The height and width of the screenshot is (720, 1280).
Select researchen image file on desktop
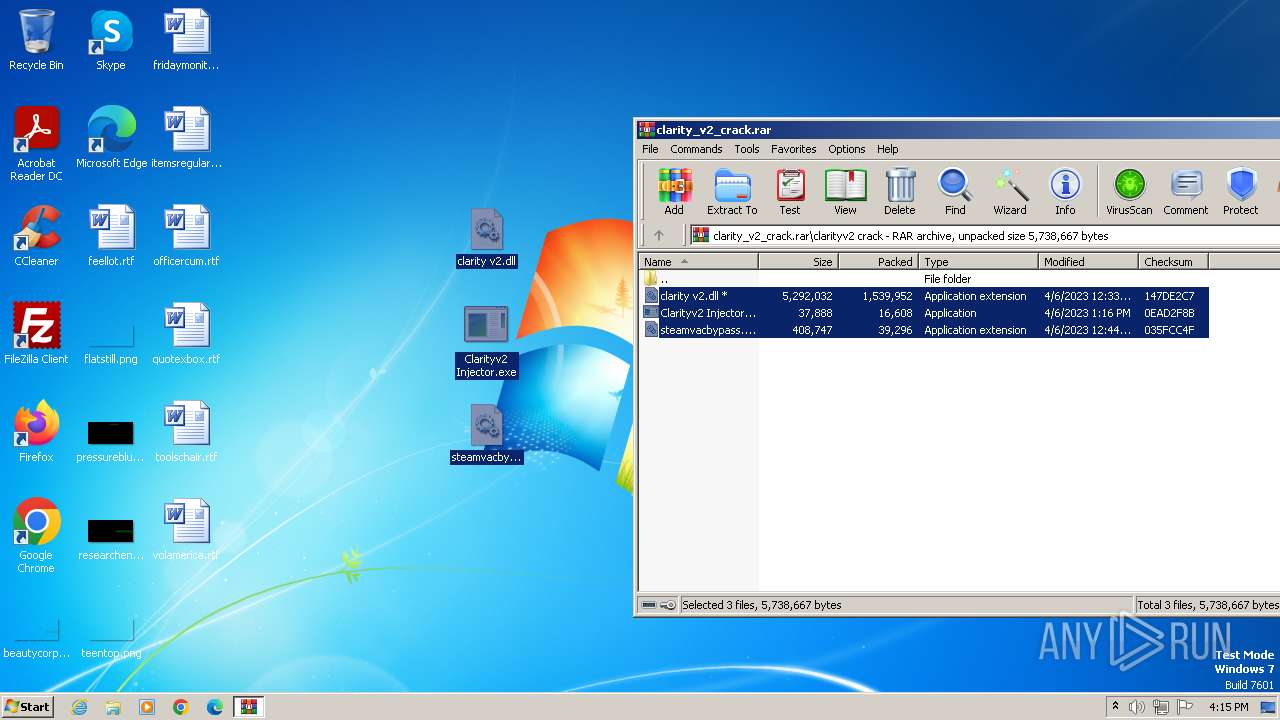pyautogui.click(x=111, y=538)
